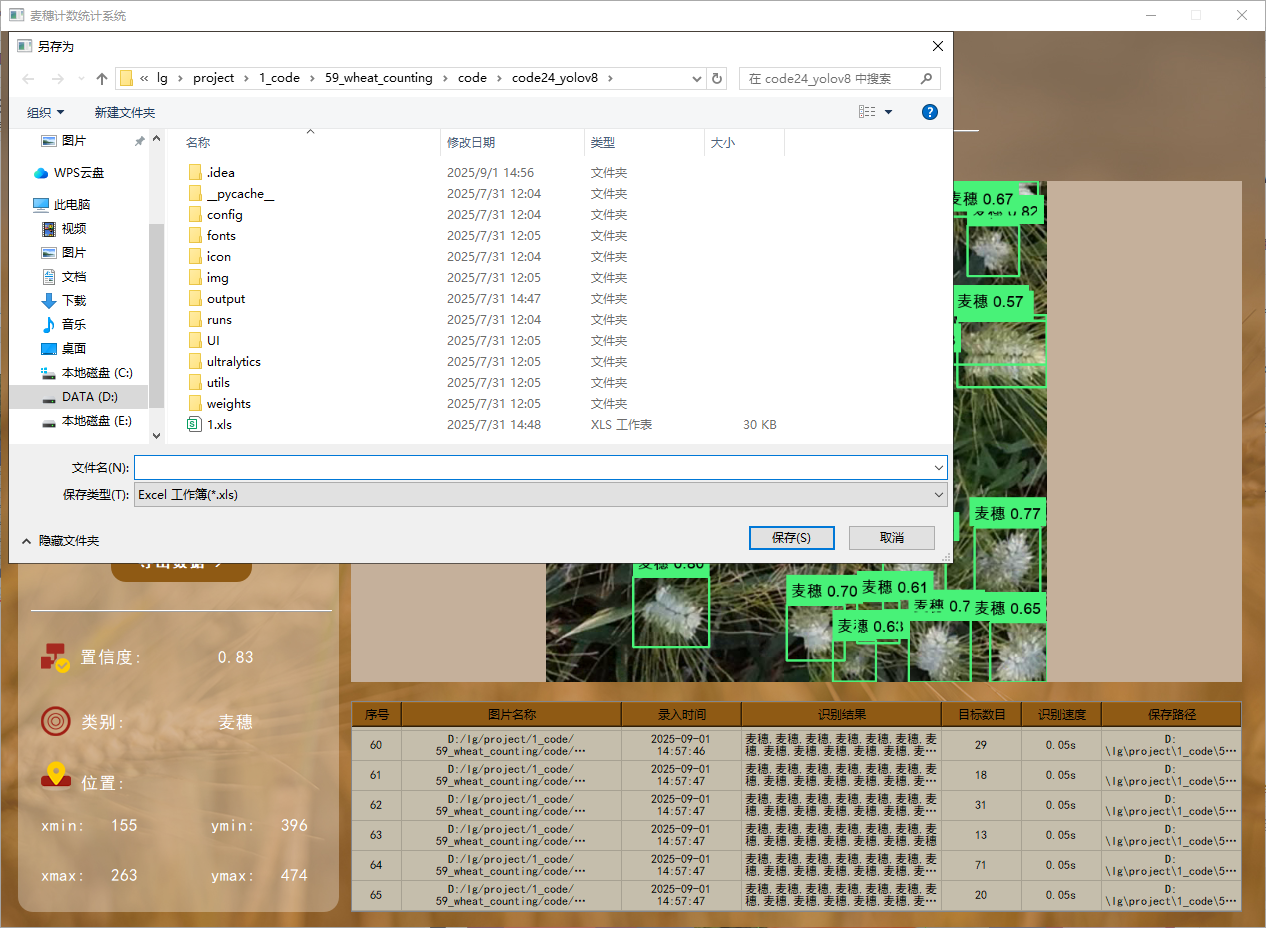Click the project breadcrumb segment
Image resolution: width=1266 pixels, height=928 pixels.
tap(214, 78)
